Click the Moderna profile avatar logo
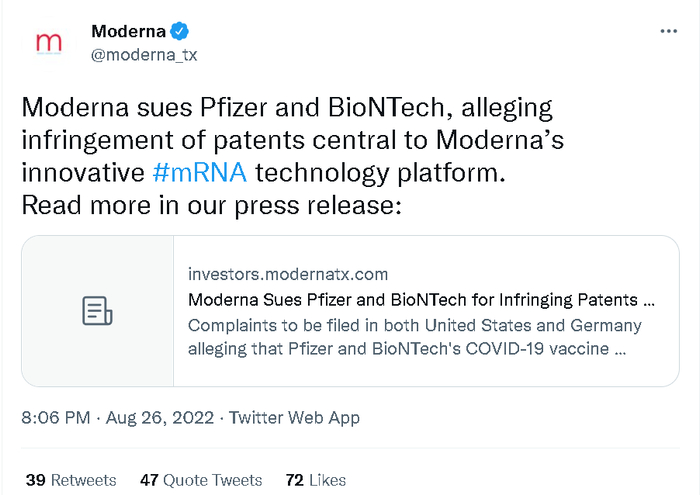Viewport: 700px width, 495px height. (x=48, y=43)
